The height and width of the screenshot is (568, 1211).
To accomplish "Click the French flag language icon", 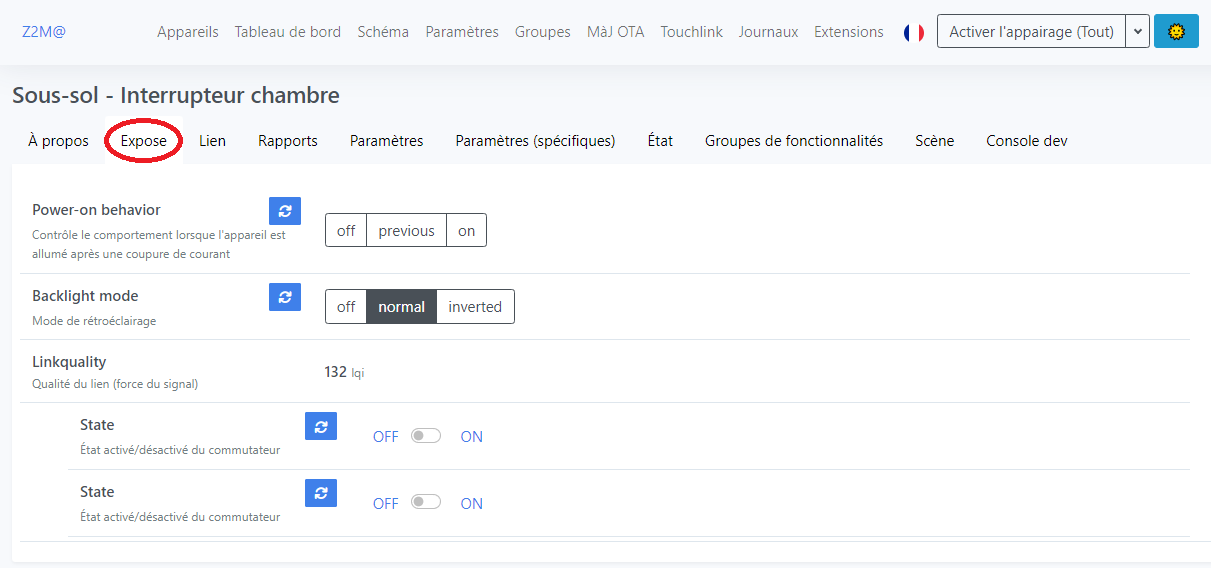I will [x=914, y=32].
